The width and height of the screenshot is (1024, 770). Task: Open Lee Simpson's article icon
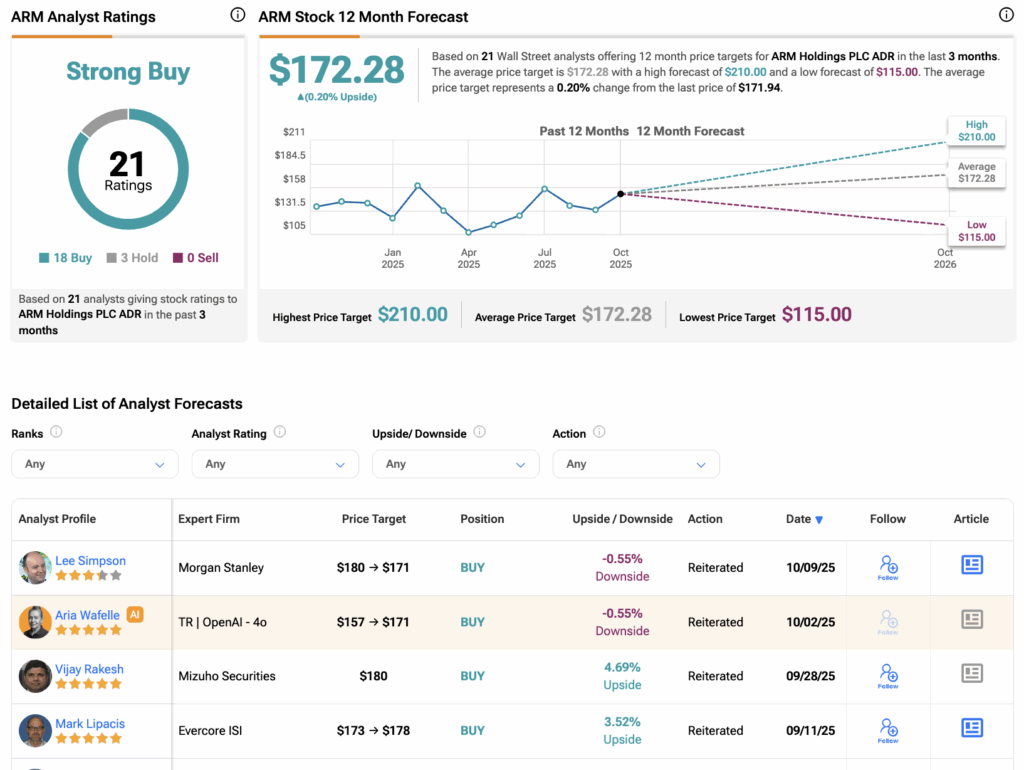click(971, 565)
